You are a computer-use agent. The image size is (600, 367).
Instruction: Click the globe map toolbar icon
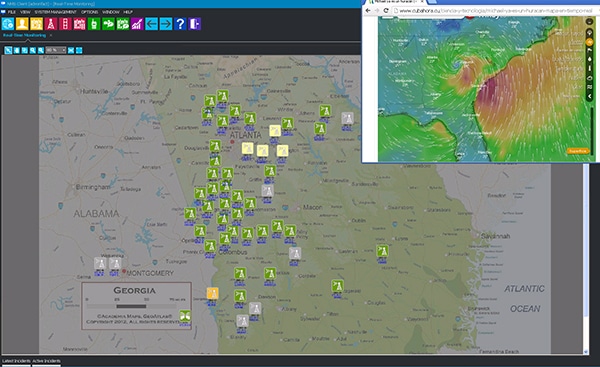pos(8,24)
